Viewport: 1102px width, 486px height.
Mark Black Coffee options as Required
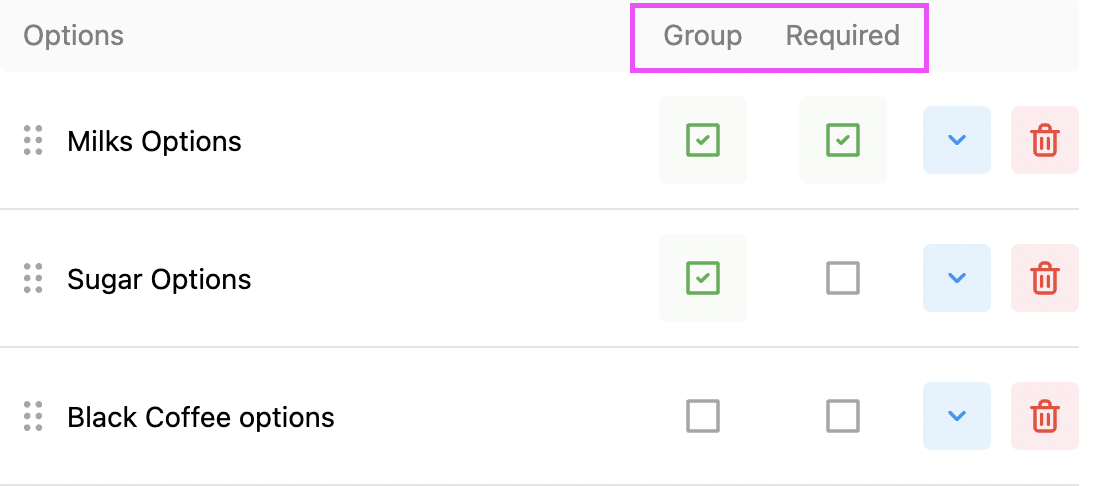(843, 416)
